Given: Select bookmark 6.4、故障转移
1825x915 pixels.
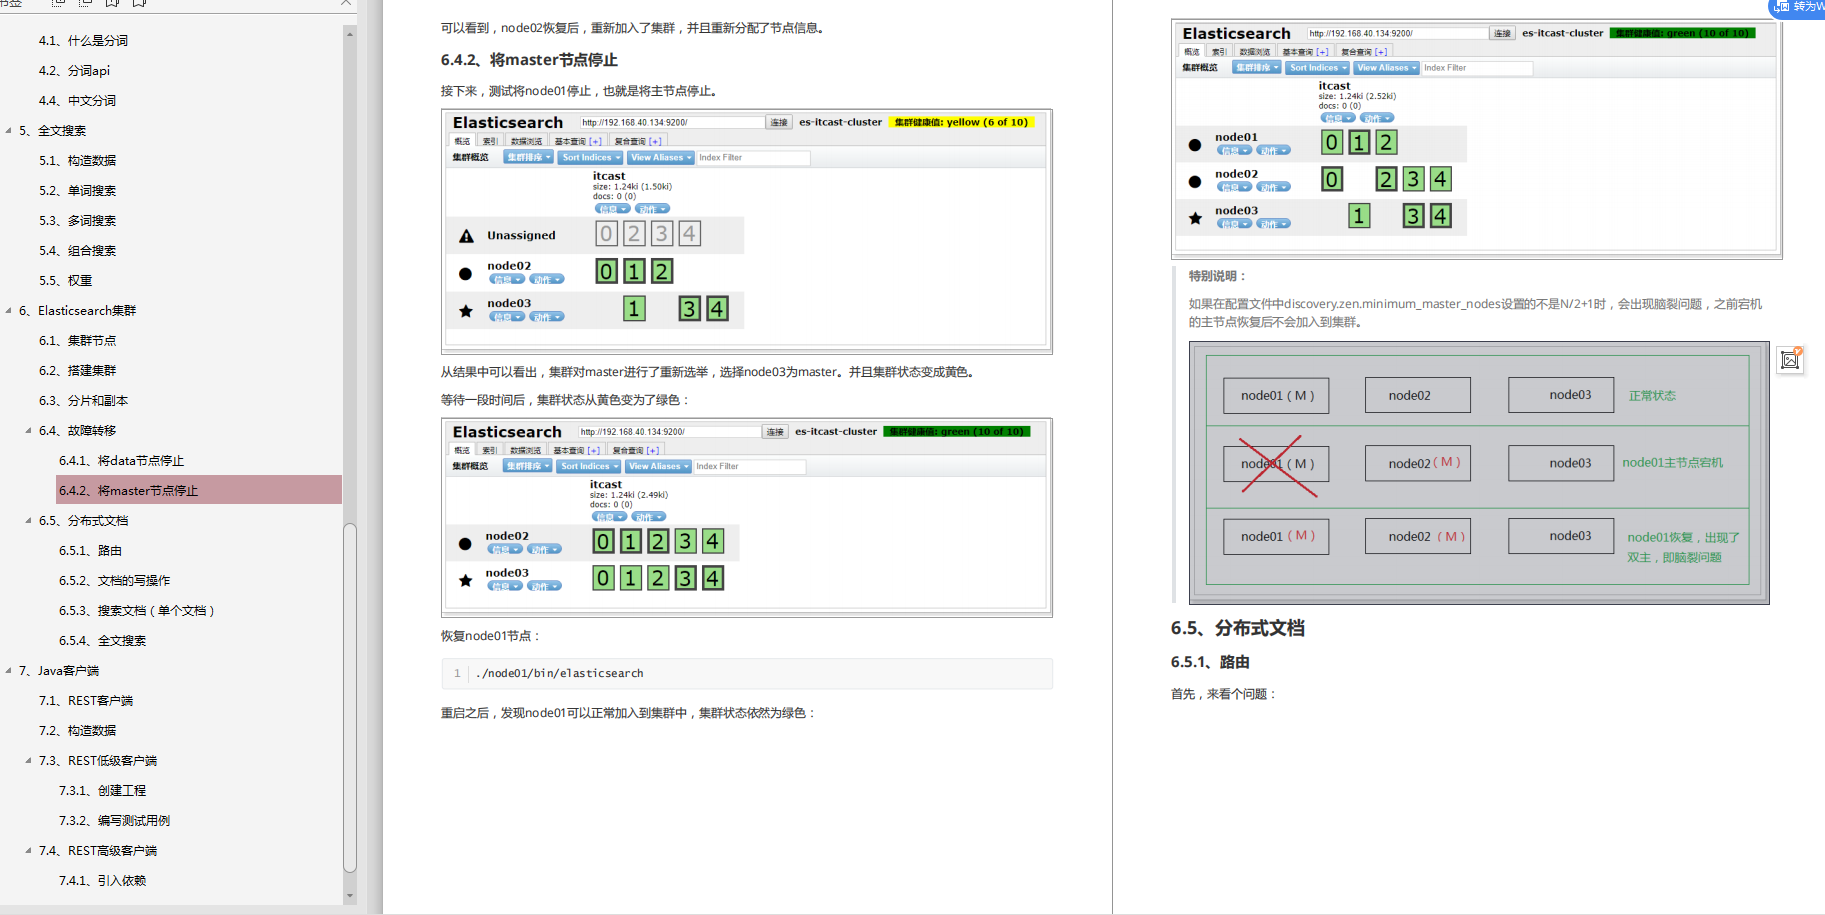Looking at the screenshot, I should pos(77,431).
